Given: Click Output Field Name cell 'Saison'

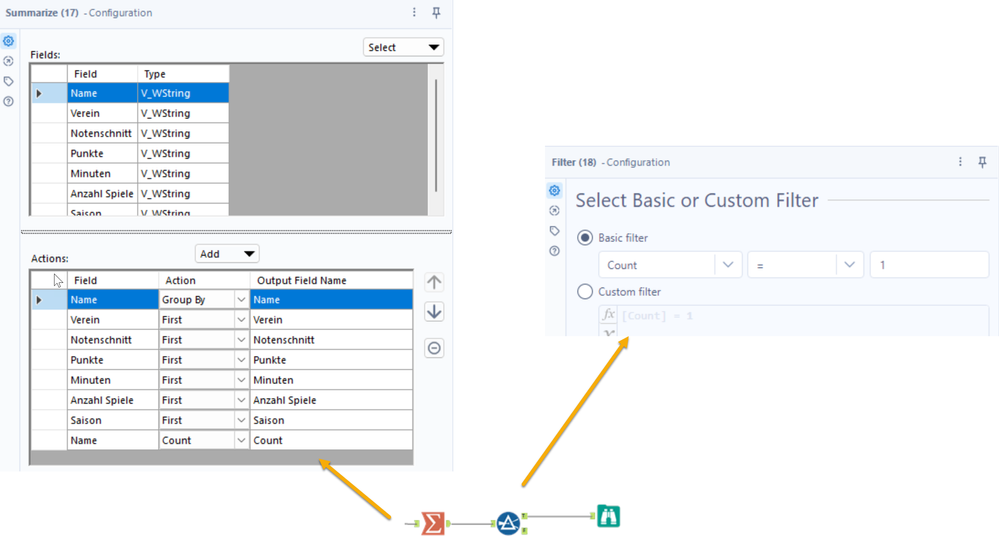Looking at the screenshot, I should tap(331, 420).
